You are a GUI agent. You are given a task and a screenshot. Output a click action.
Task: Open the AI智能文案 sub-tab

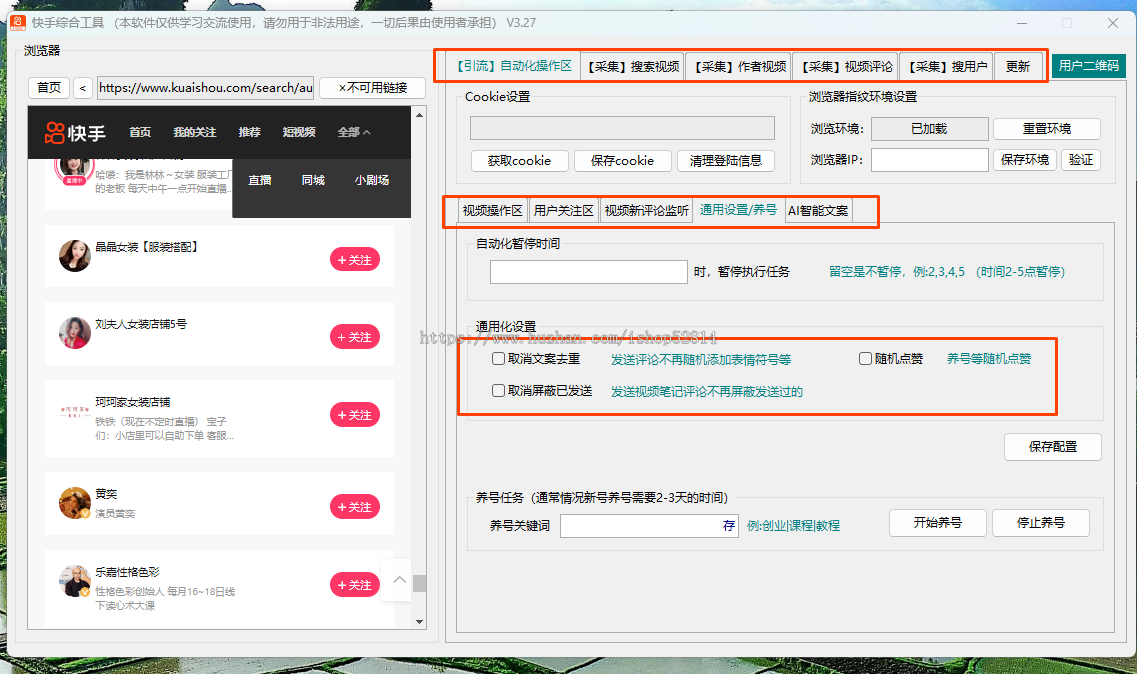[x=818, y=210]
